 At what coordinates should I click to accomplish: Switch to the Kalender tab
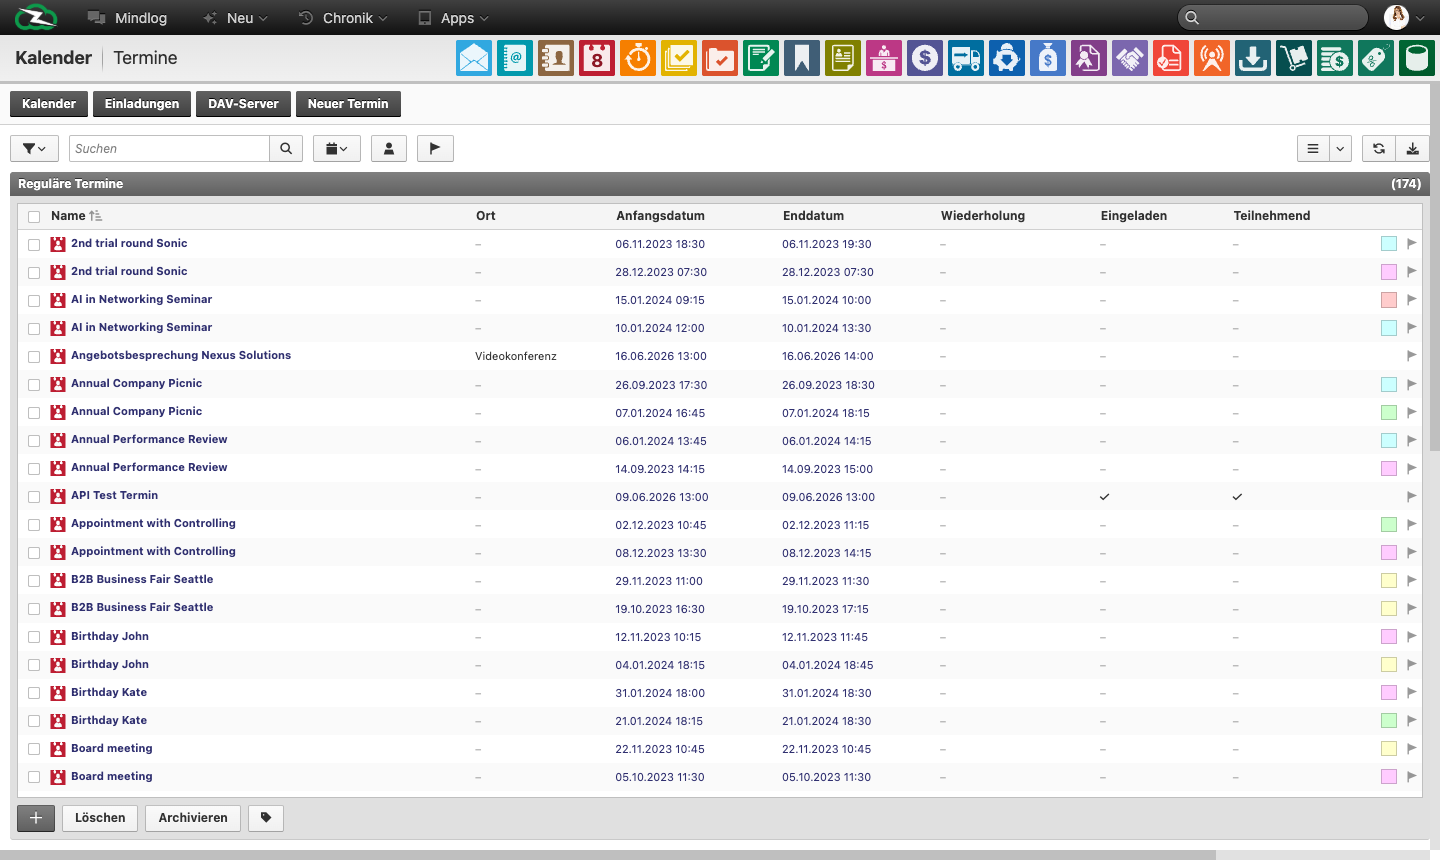pos(49,104)
